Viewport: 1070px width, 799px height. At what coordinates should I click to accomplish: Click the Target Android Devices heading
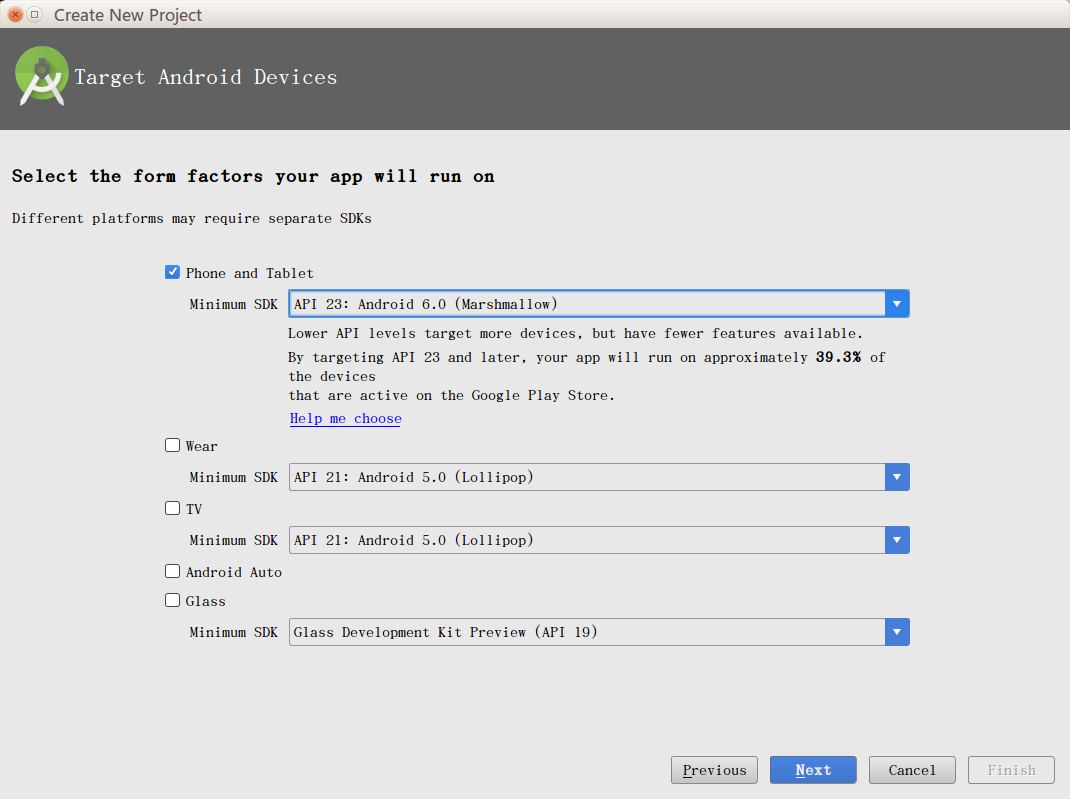click(206, 77)
